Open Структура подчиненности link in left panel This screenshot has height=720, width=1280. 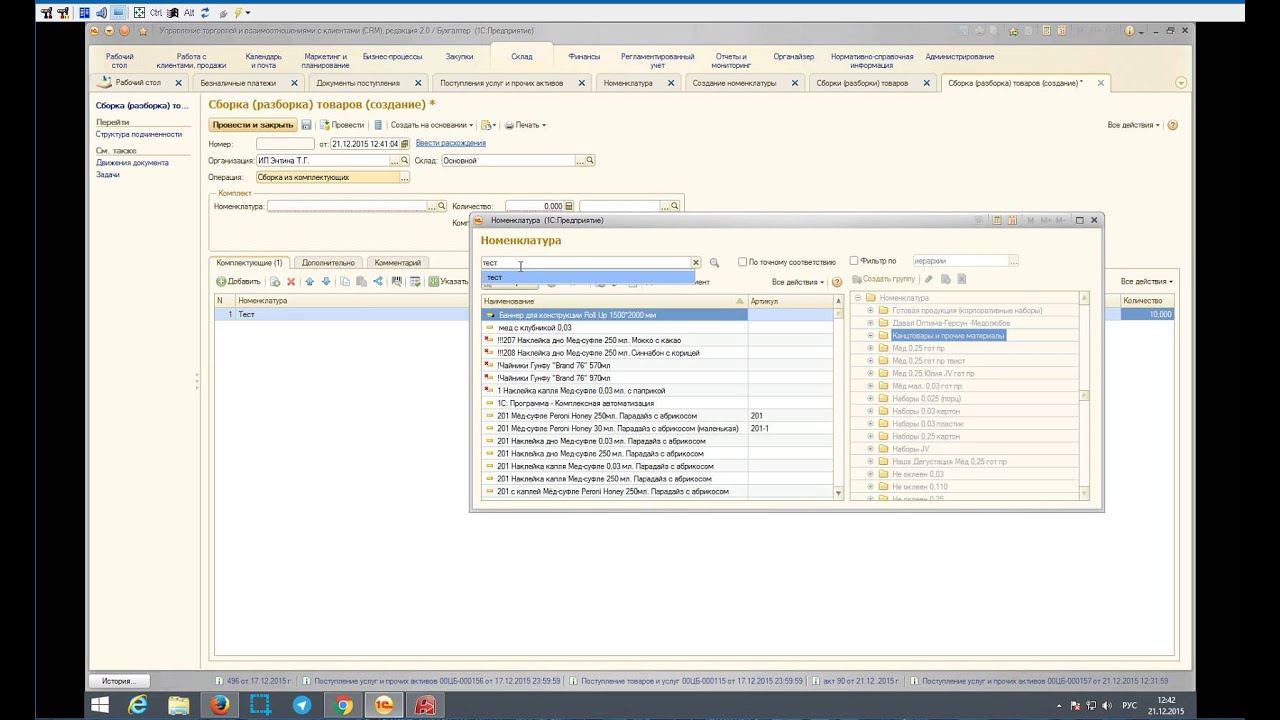tap(139, 134)
